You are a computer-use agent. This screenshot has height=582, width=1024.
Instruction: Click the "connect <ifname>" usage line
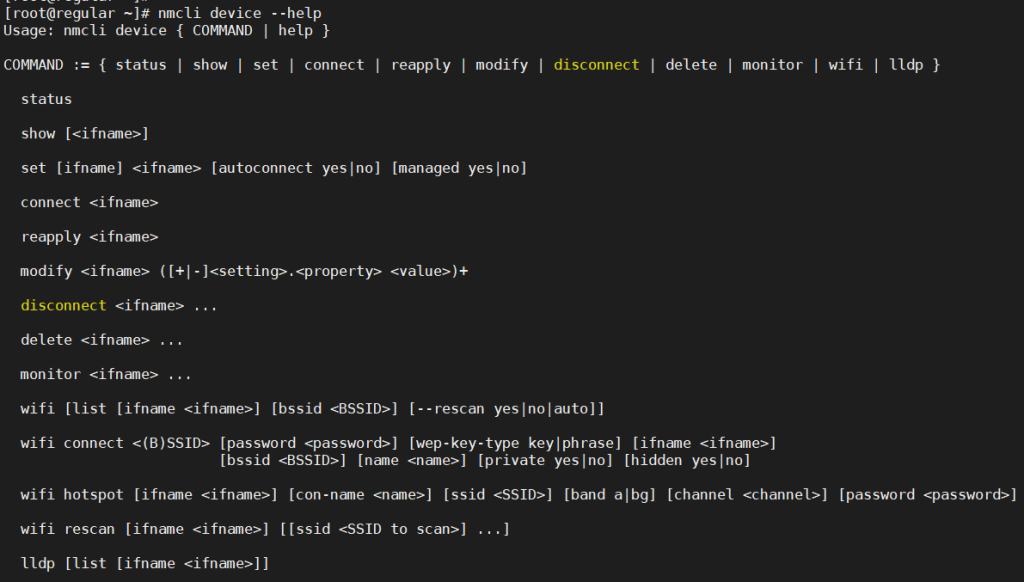(x=89, y=202)
